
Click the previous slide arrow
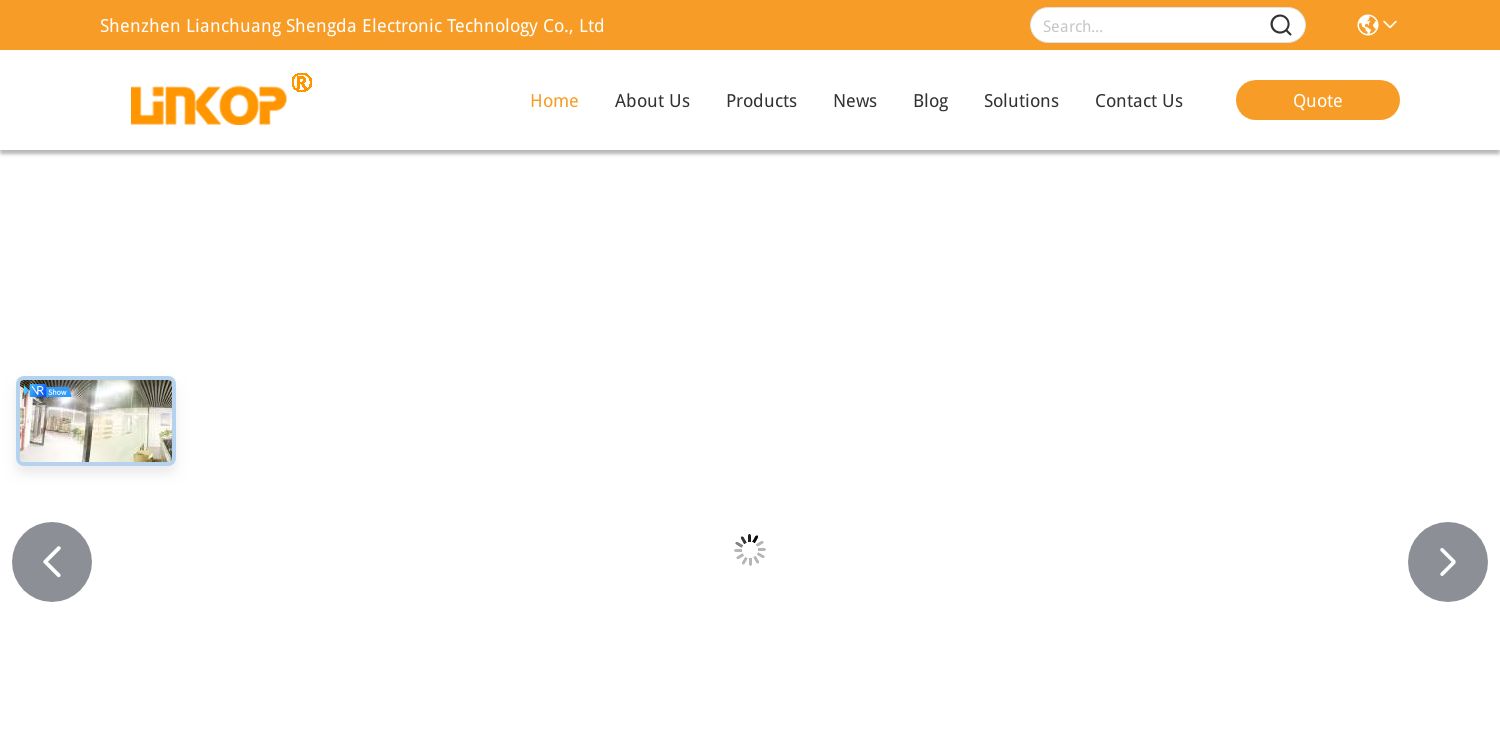coord(52,561)
